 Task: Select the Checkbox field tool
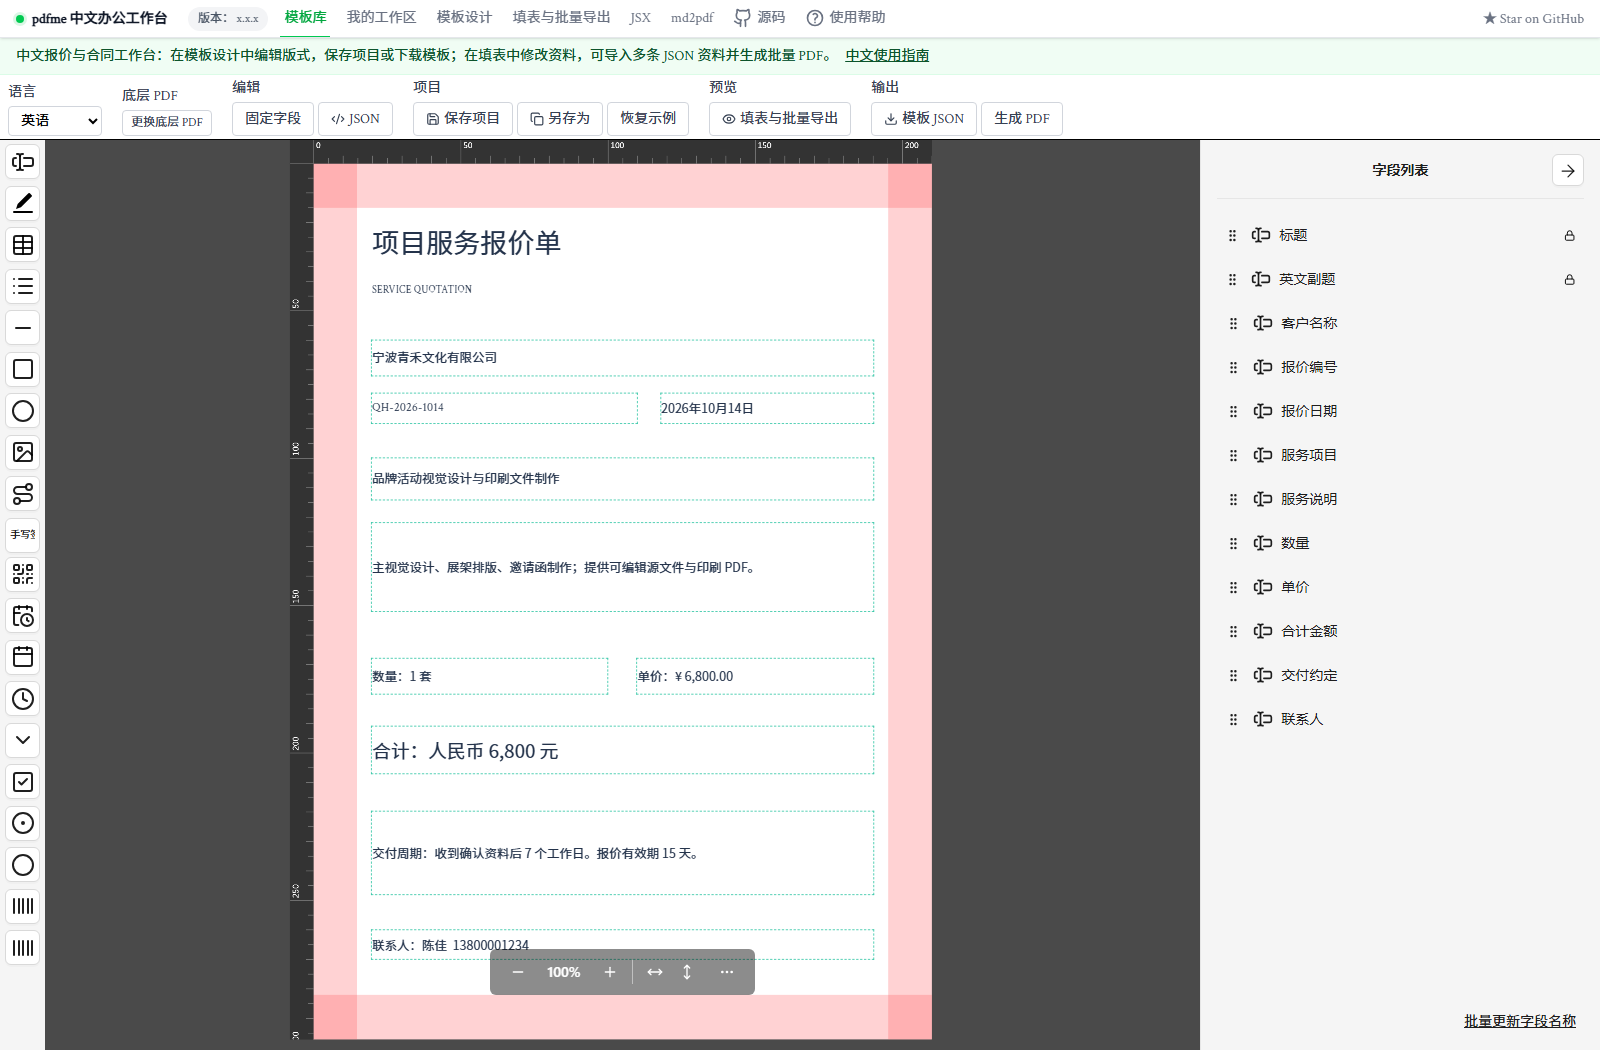[x=23, y=782]
